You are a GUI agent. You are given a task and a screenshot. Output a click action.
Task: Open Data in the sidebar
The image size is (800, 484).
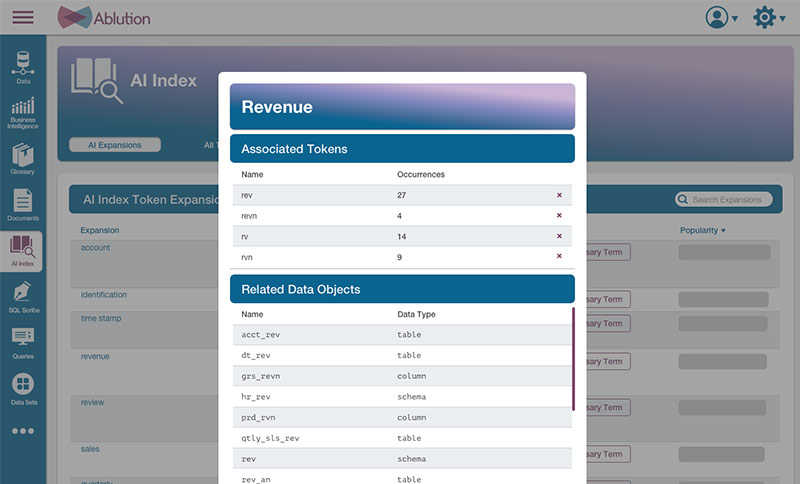coord(23,67)
